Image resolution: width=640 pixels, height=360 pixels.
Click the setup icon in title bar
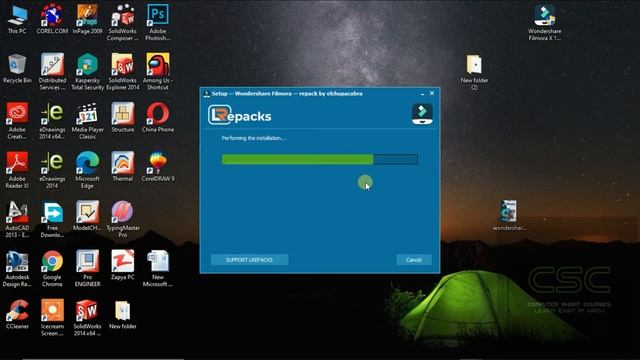207,94
